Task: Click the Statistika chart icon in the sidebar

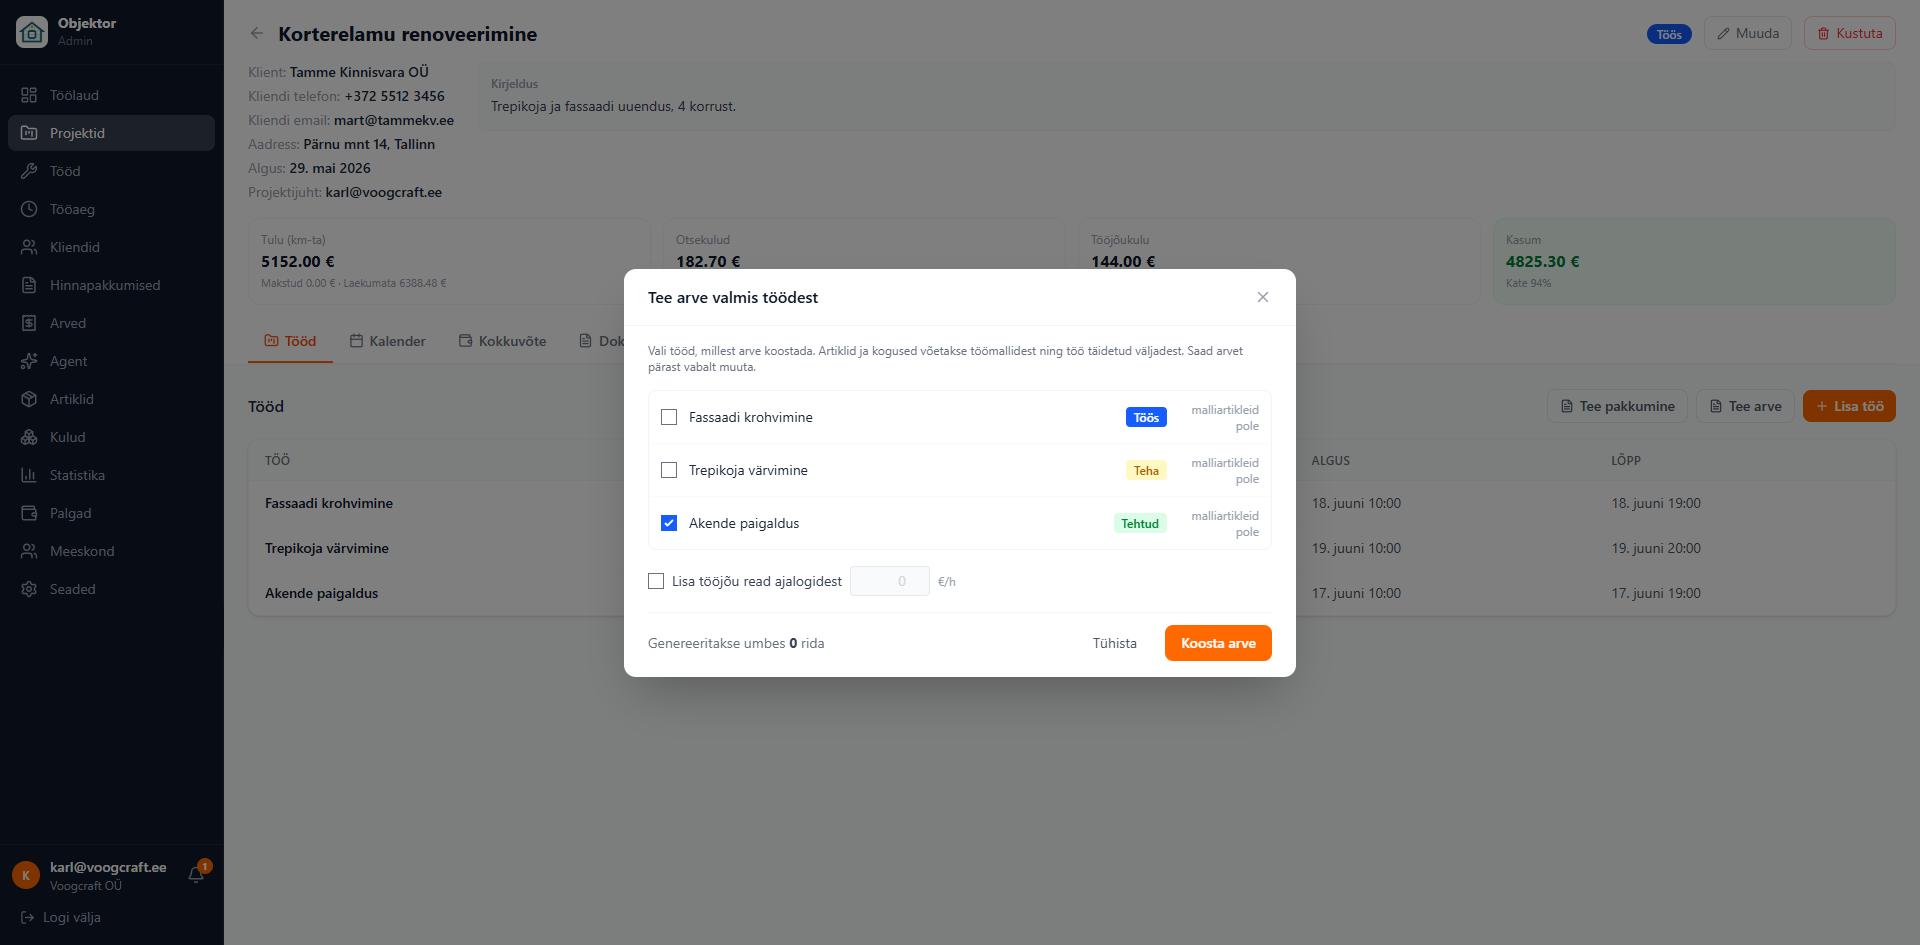Action: pos(29,475)
